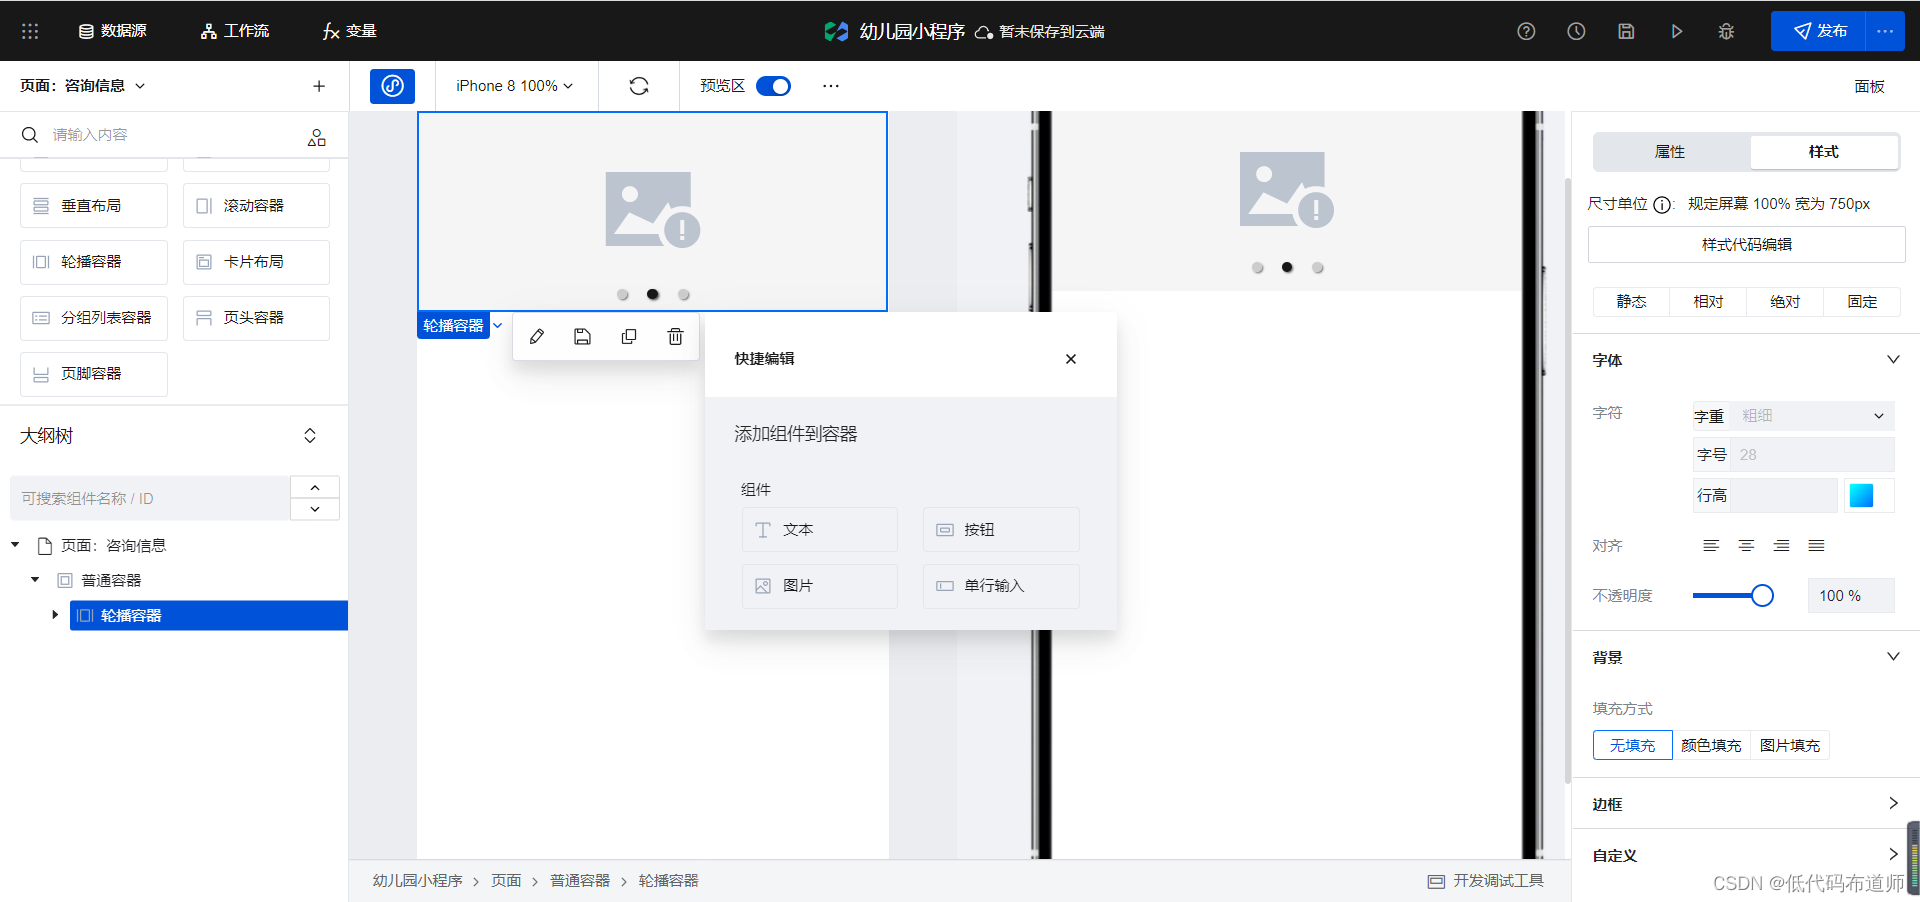This screenshot has width=1920, height=902.
Task: Click the blue mini program mode icon
Action: [392, 86]
